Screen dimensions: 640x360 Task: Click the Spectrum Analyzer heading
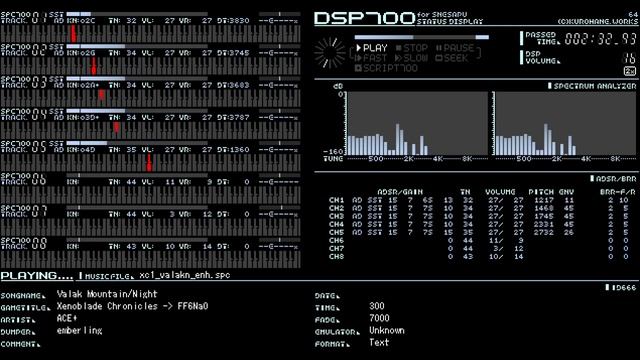click(x=592, y=86)
